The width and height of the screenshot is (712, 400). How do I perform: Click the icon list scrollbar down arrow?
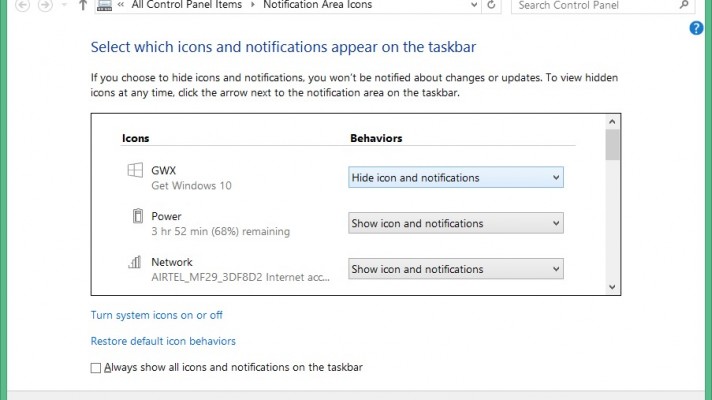[x=612, y=287]
